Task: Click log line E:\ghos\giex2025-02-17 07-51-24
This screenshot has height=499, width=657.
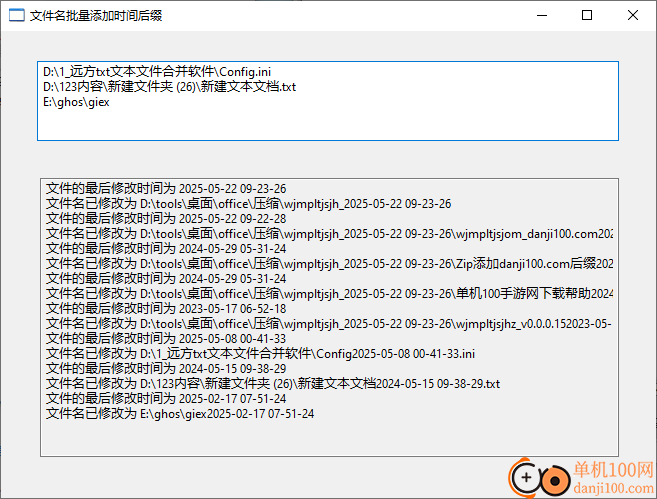Action: click(180, 414)
